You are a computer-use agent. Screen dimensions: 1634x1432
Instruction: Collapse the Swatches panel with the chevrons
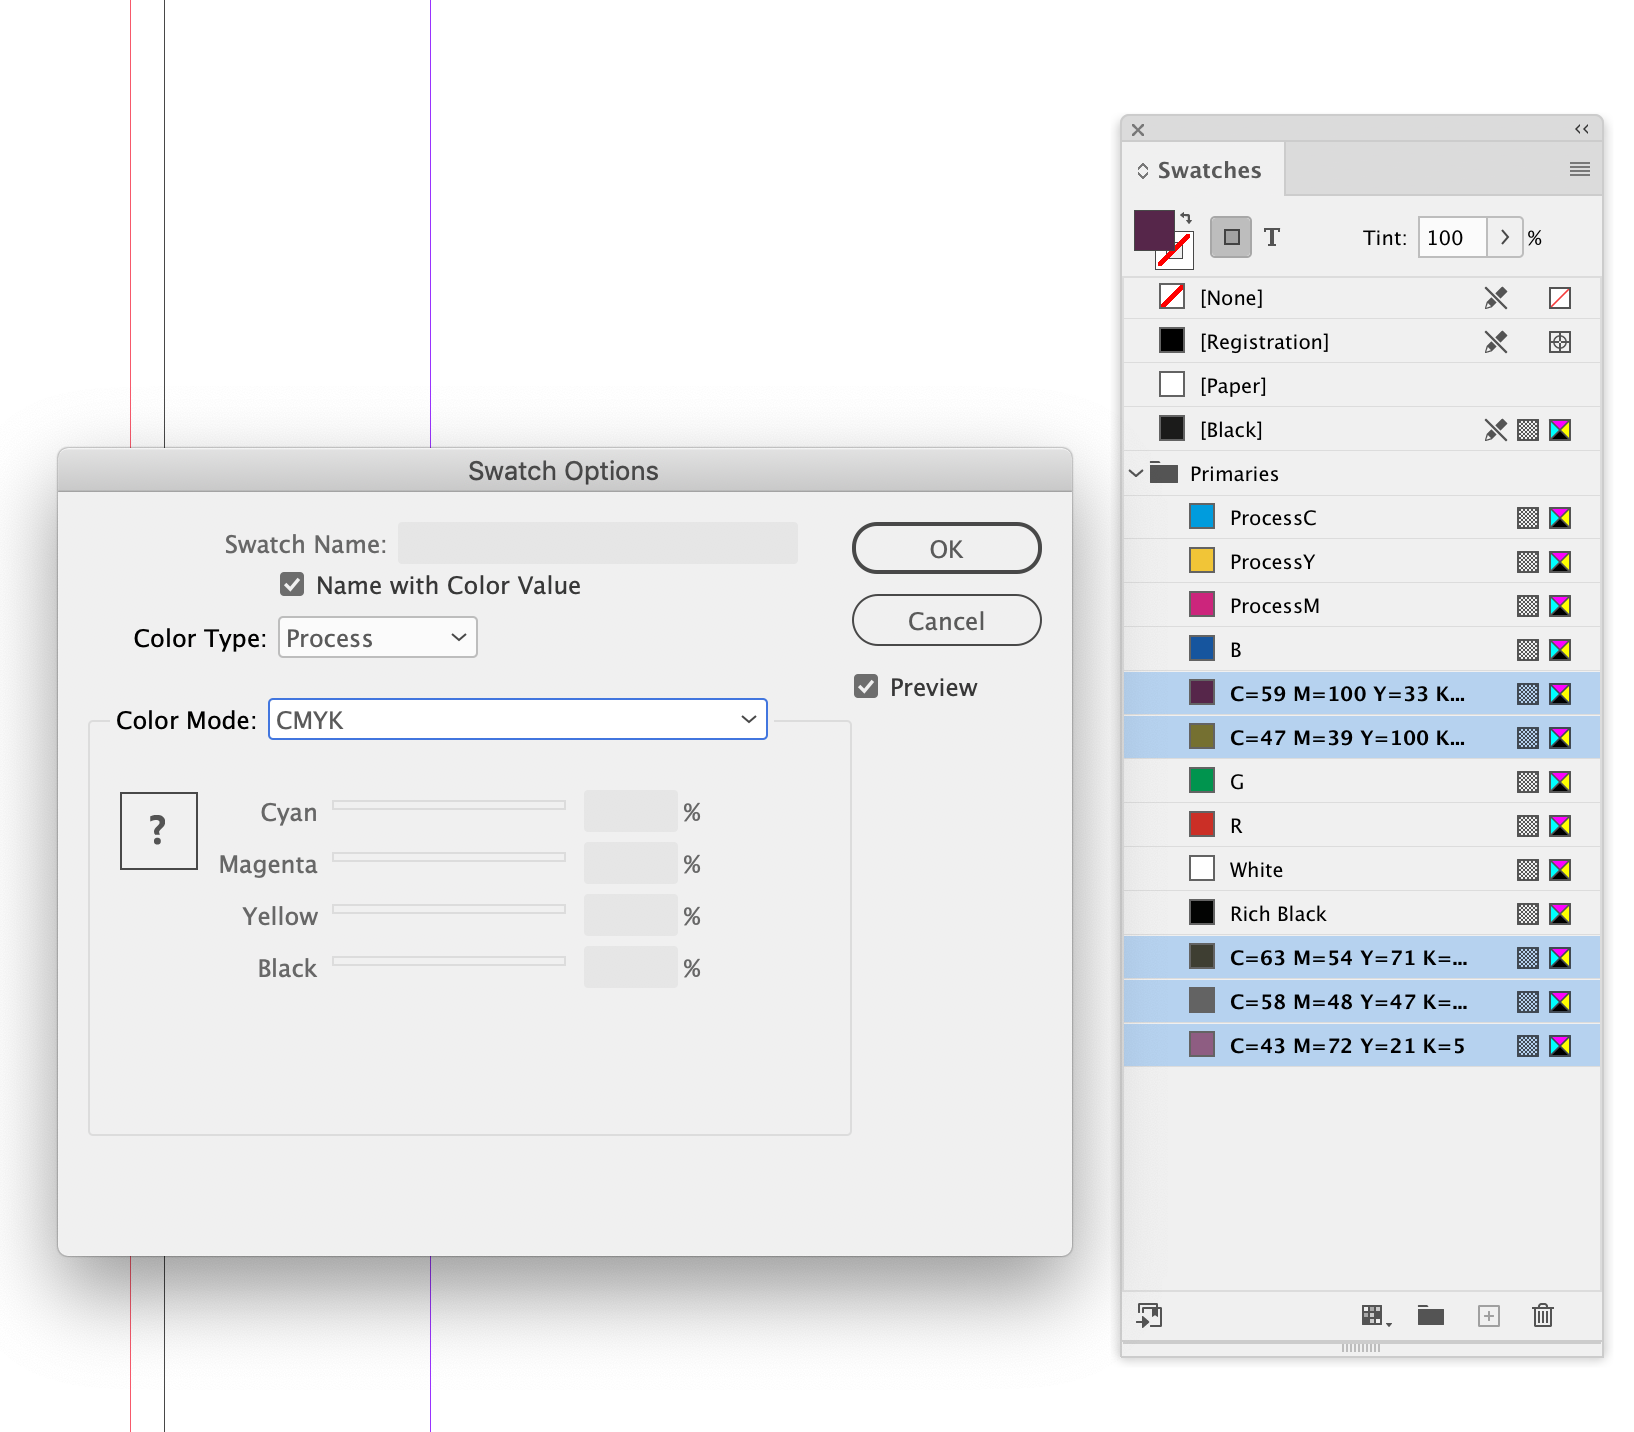tap(1581, 129)
